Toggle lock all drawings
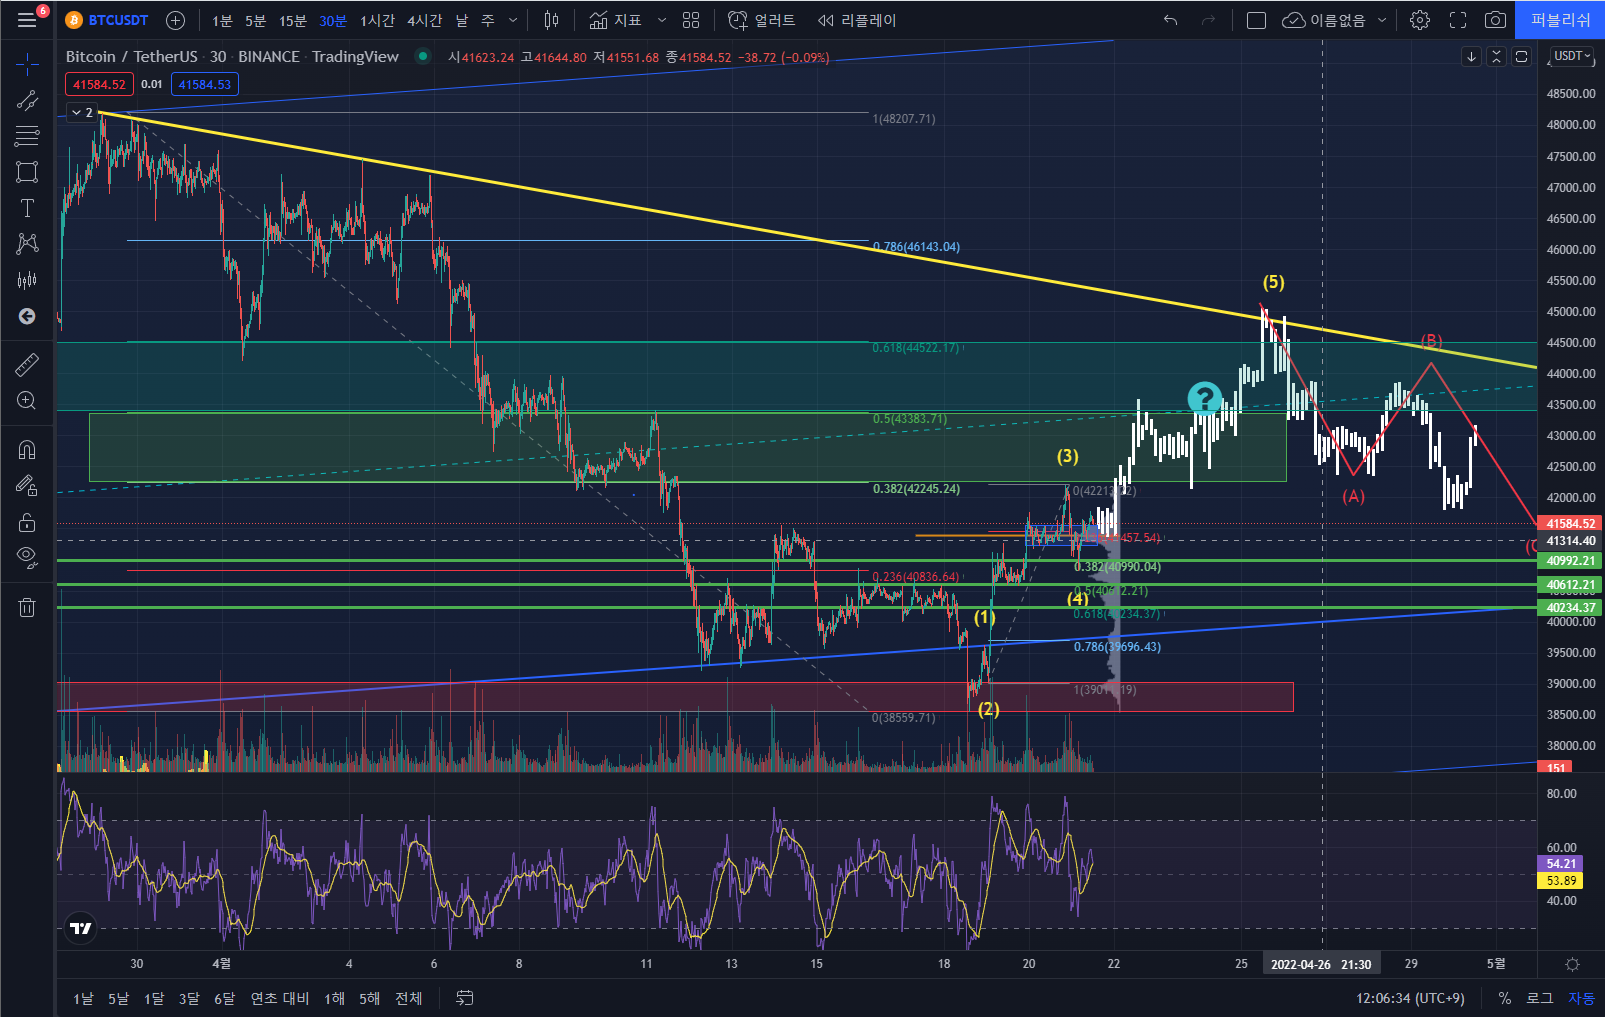Image resolution: width=1605 pixels, height=1017 pixels. tap(27, 521)
